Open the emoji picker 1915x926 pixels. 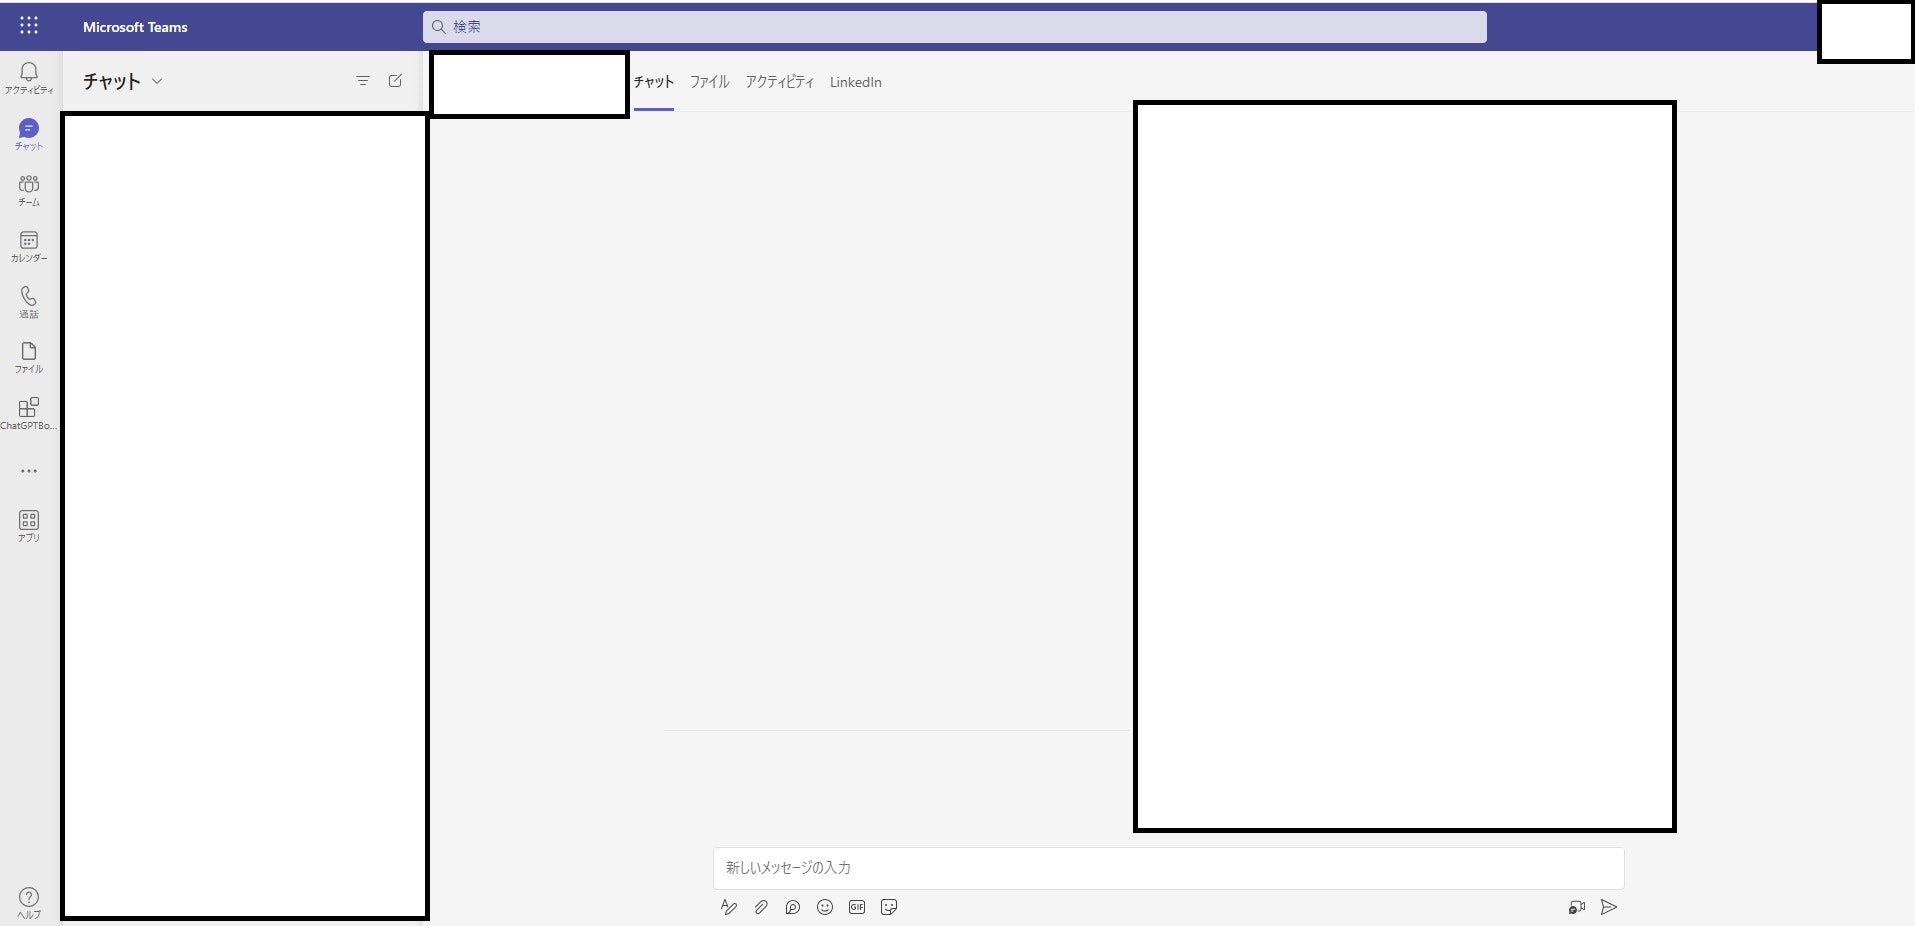click(825, 907)
